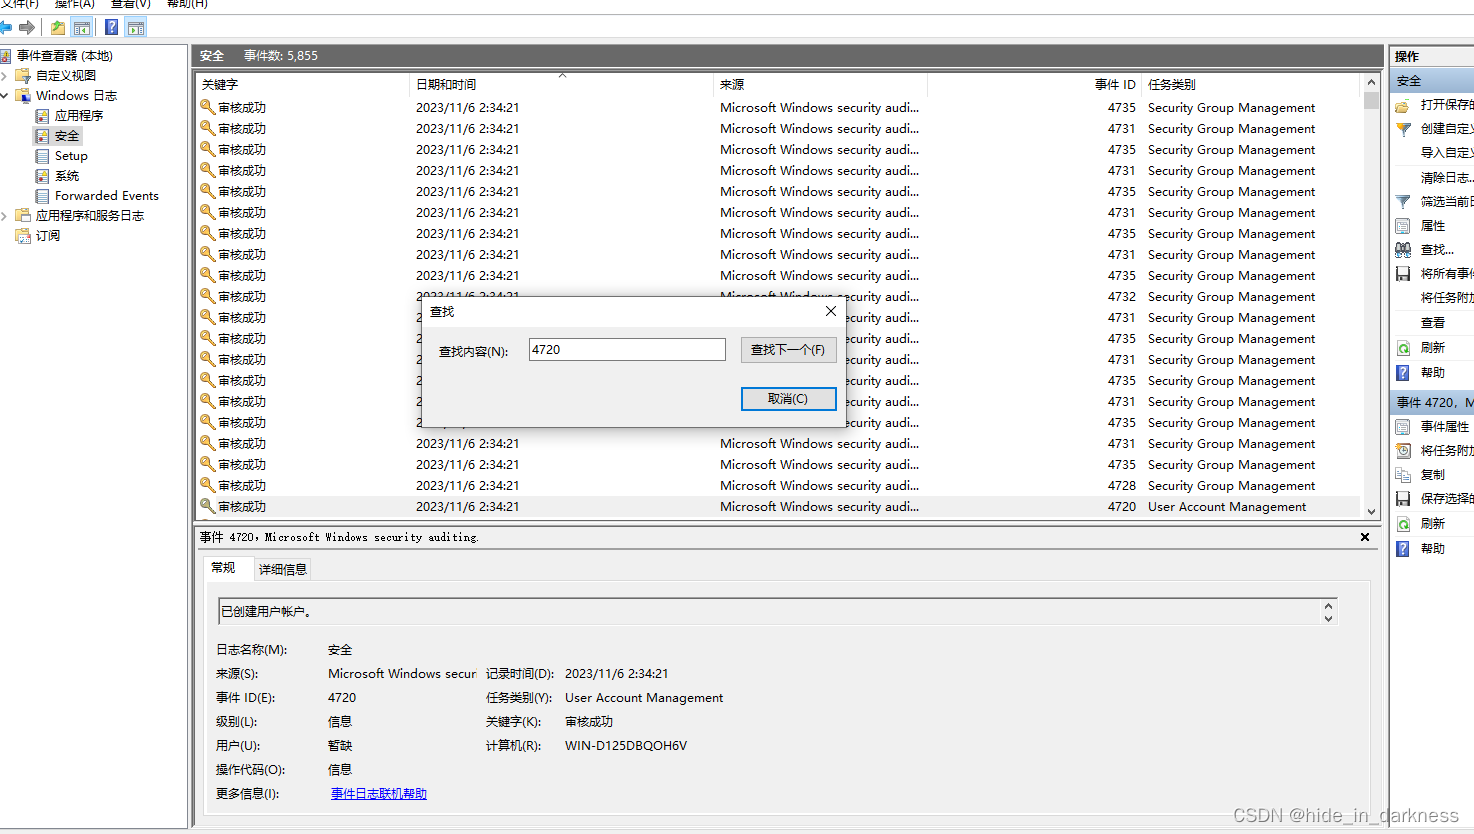Select the event row with ID 4732
Image resolution: width=1474 pixels, height=834 pixels.
tap(778, 297)
